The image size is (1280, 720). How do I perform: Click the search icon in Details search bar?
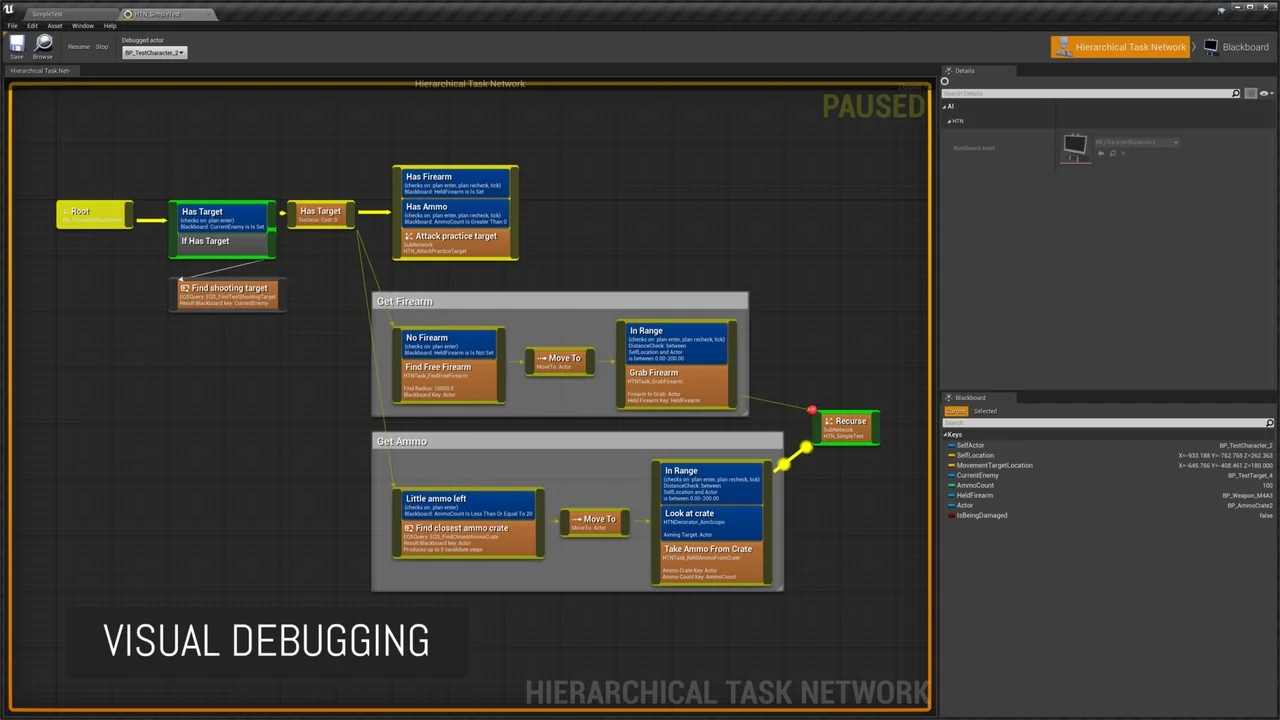point(1235,94)
